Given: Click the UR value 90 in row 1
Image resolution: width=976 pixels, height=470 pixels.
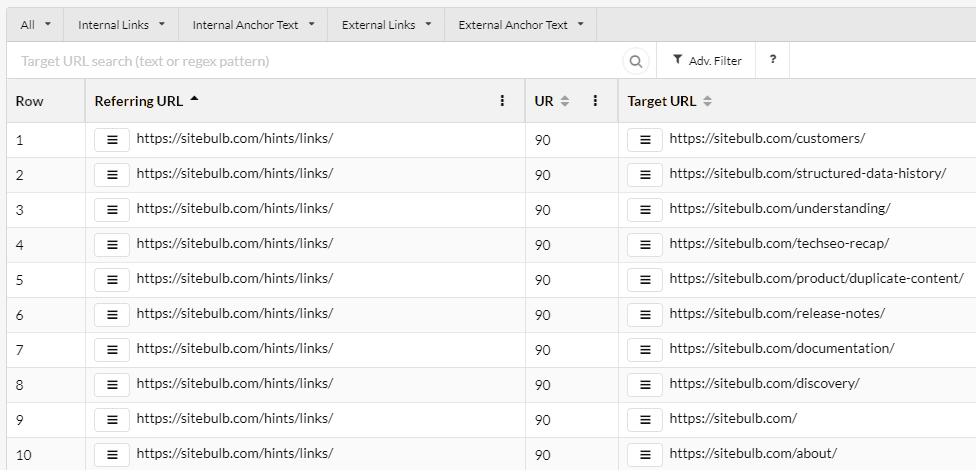Looking at the screenshot, I should click(x=542, y=140).
